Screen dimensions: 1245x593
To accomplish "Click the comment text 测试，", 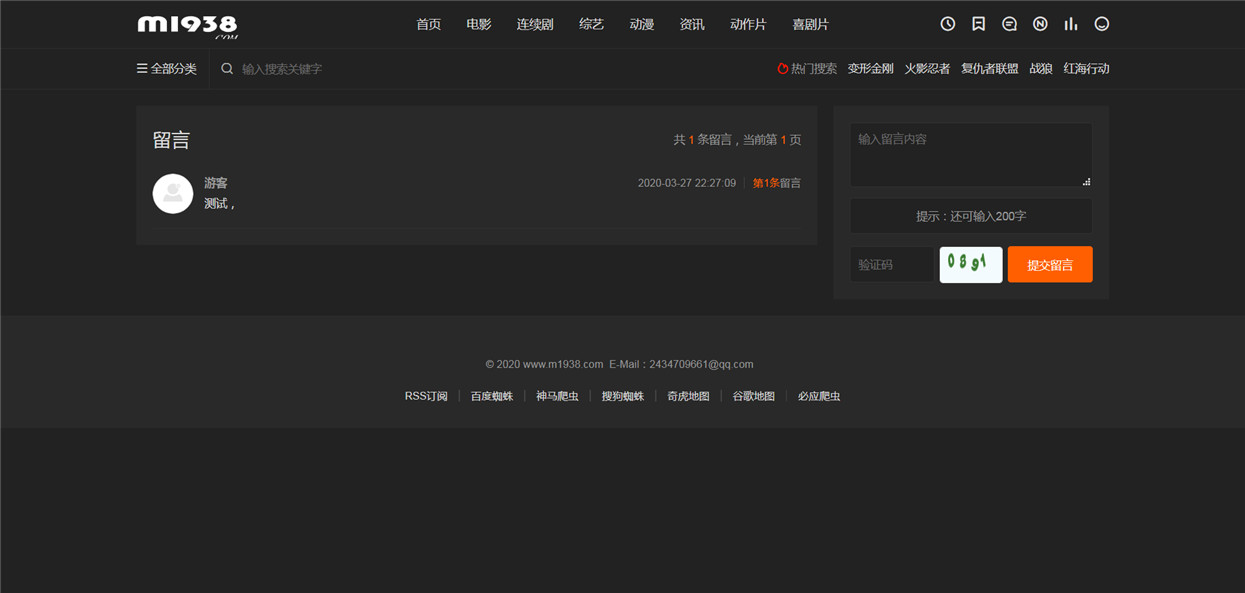I will (220, 203).
